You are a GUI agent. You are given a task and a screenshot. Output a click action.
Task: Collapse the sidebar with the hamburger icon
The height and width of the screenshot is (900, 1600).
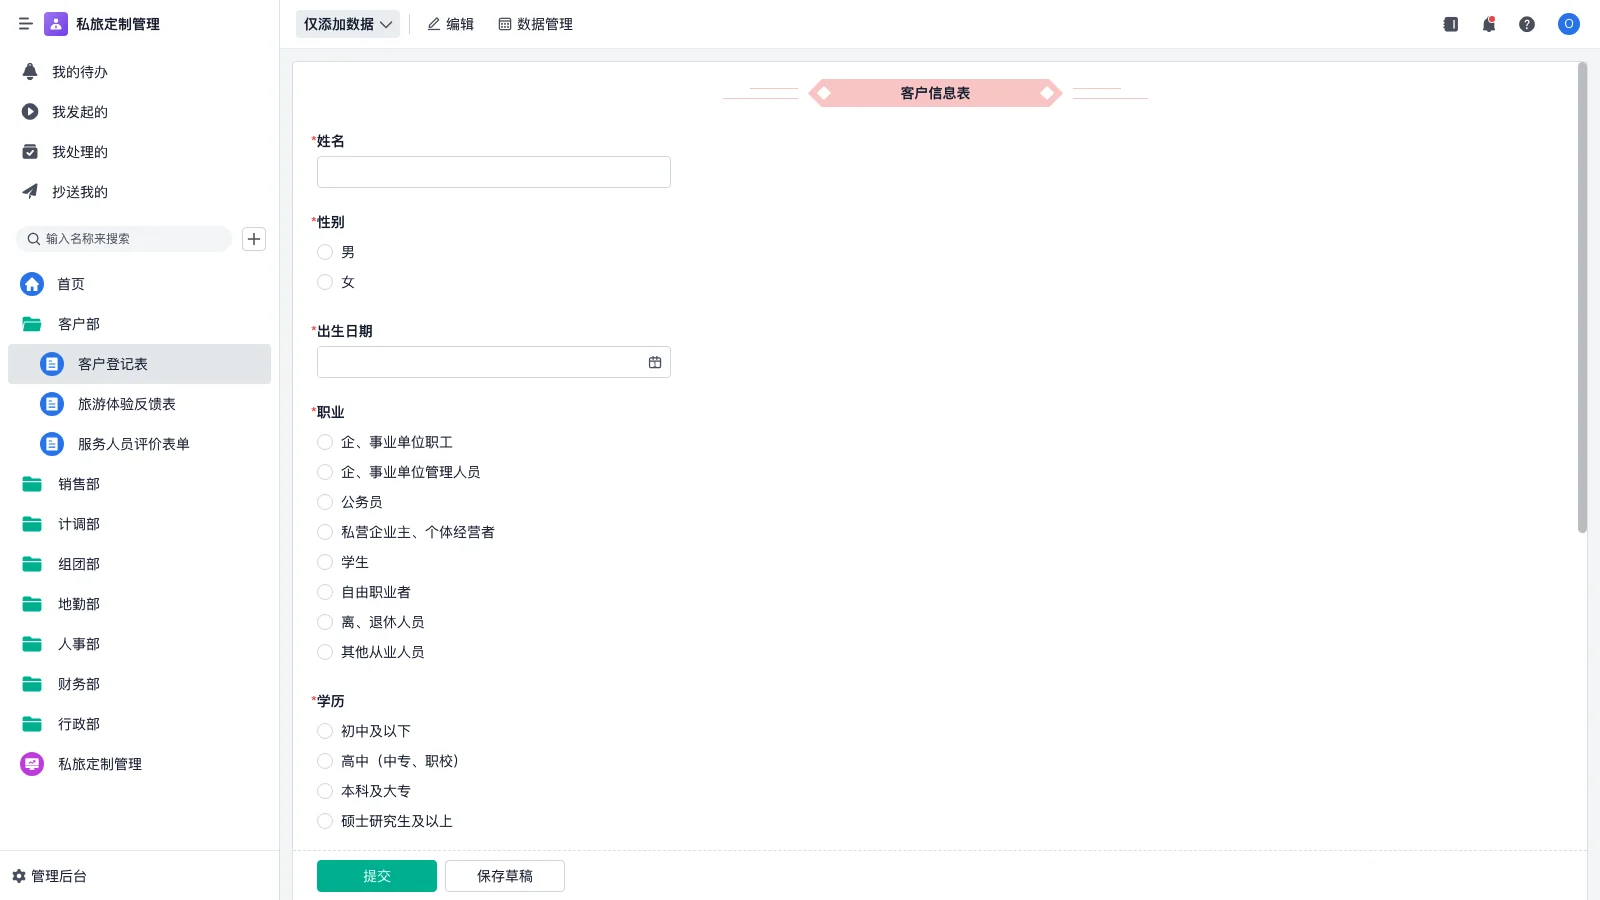tap(26, 24)
